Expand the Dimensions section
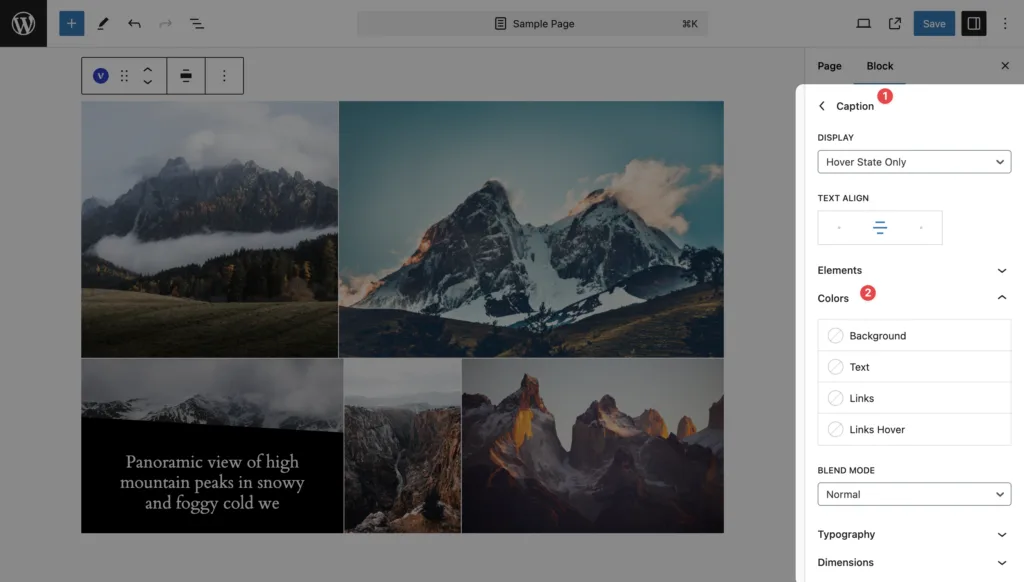 coord(913,562)
